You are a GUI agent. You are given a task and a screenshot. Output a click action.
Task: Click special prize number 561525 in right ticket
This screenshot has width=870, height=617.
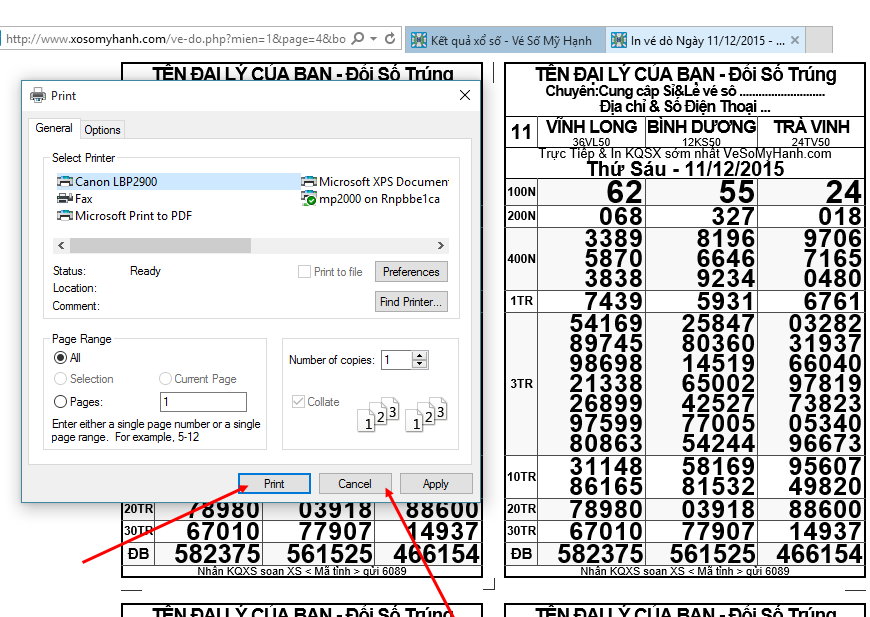click(x=712, y=554)
